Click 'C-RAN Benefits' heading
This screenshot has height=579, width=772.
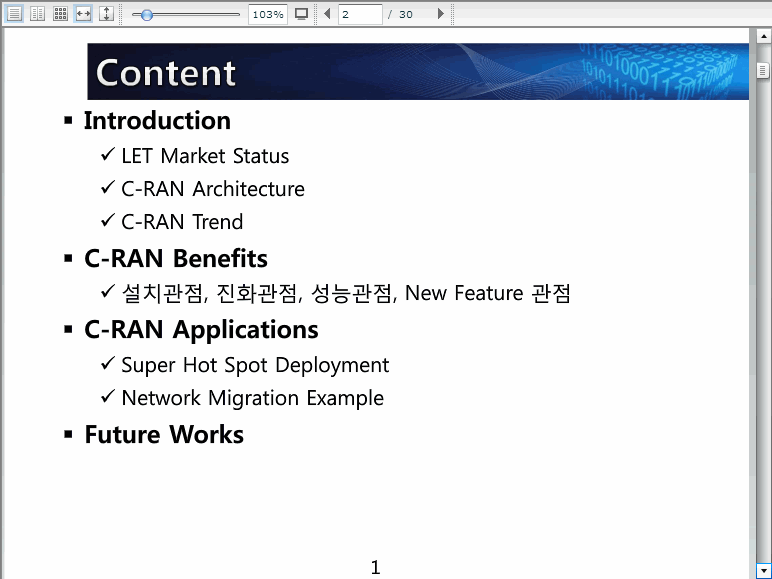coord(176,258)
